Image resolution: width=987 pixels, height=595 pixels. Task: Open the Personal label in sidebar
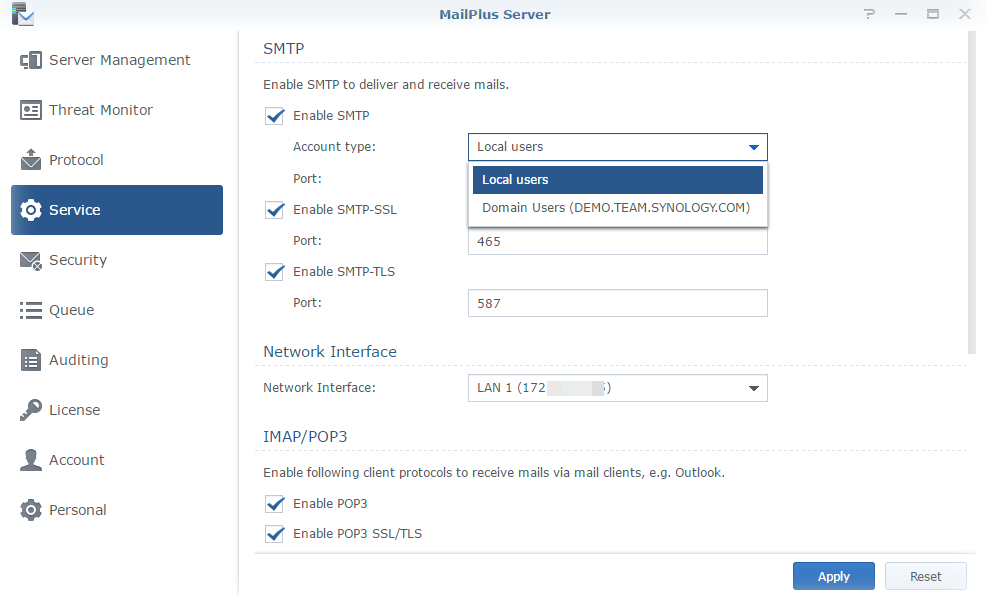pos(77,510)
